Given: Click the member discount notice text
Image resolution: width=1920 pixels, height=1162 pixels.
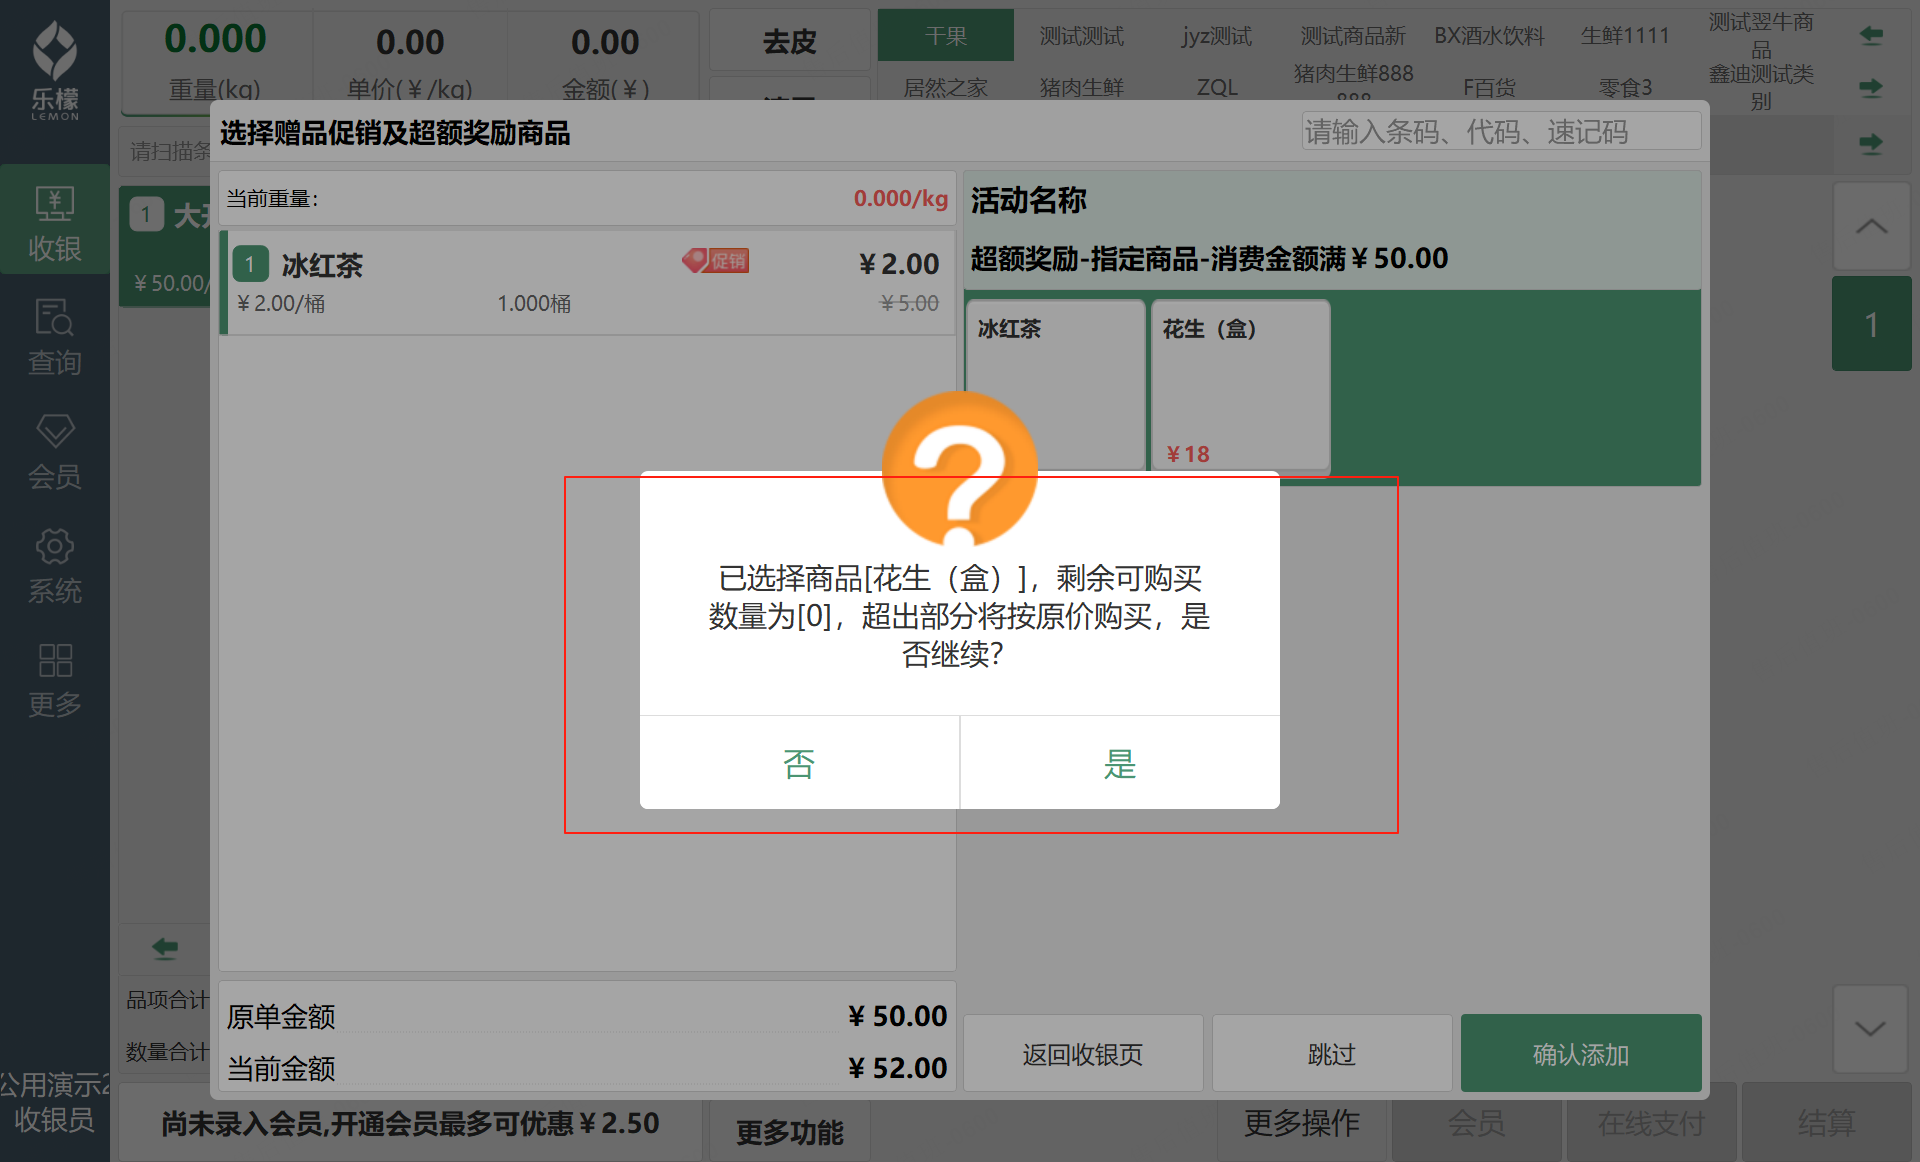Looking at the screenshot, I should pyautogui.click(x=410, y=1123).
